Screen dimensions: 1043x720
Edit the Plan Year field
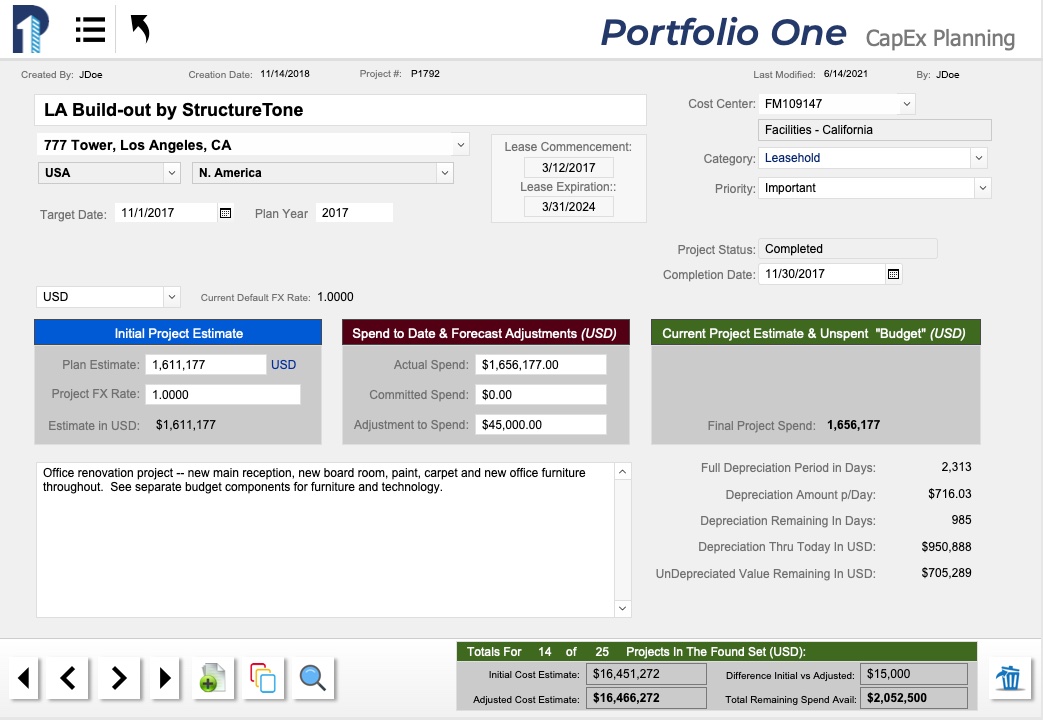point(354,213)
